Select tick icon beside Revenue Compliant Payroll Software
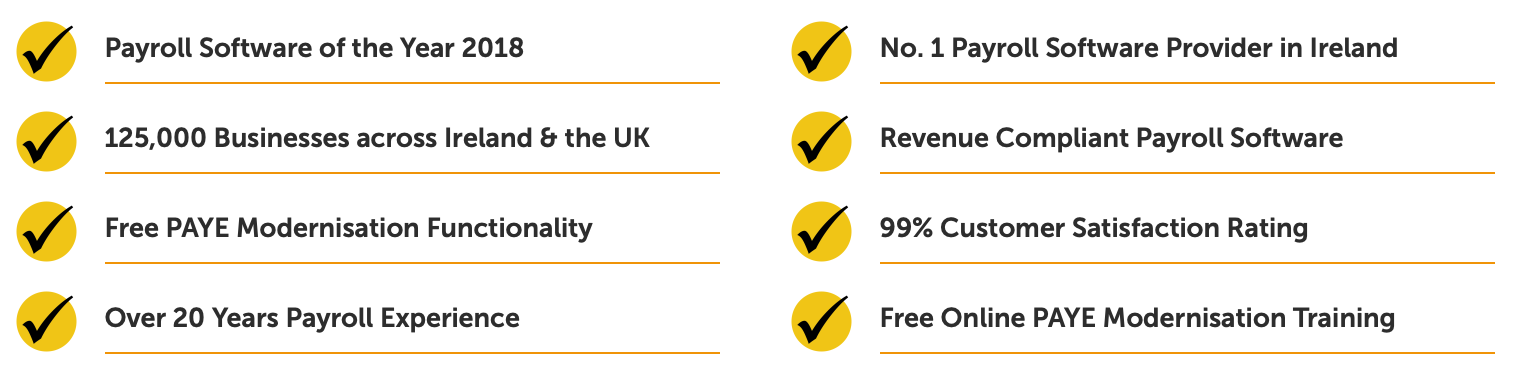The image size is (1521, 381). (x=821, y=141)
